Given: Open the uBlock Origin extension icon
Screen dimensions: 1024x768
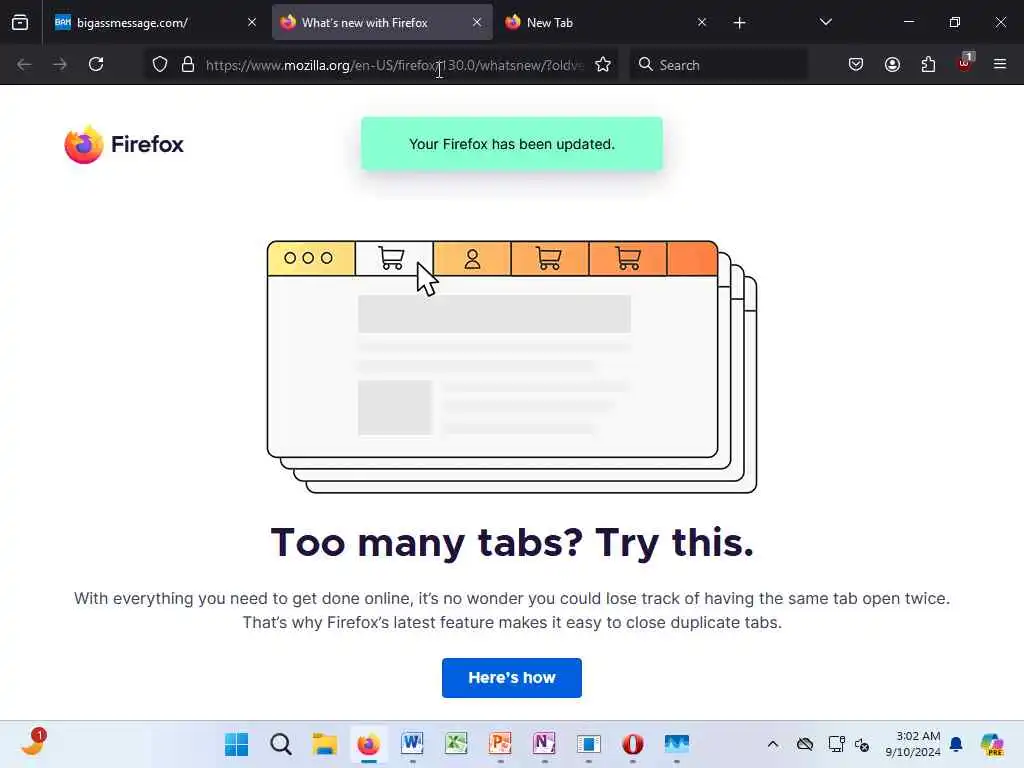Looking at the screenshot, I should point(965,63).
